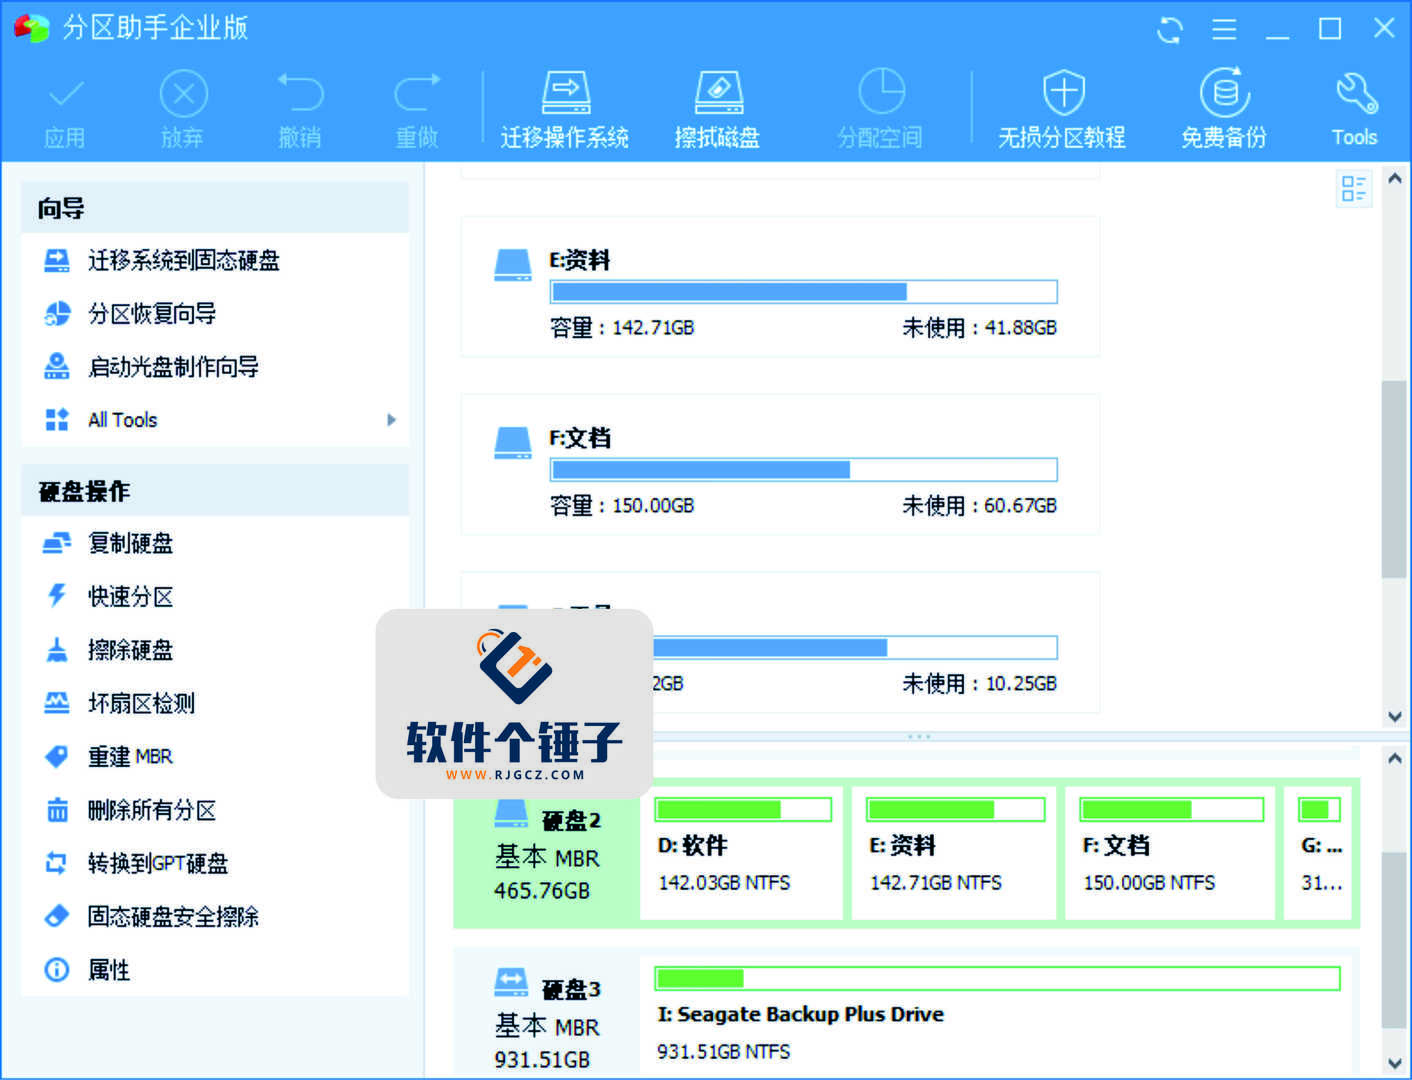Click the Wizard (向导) section header
Image resolution: width=1412 pixels, height=1080 pixels.
point(215,208)
